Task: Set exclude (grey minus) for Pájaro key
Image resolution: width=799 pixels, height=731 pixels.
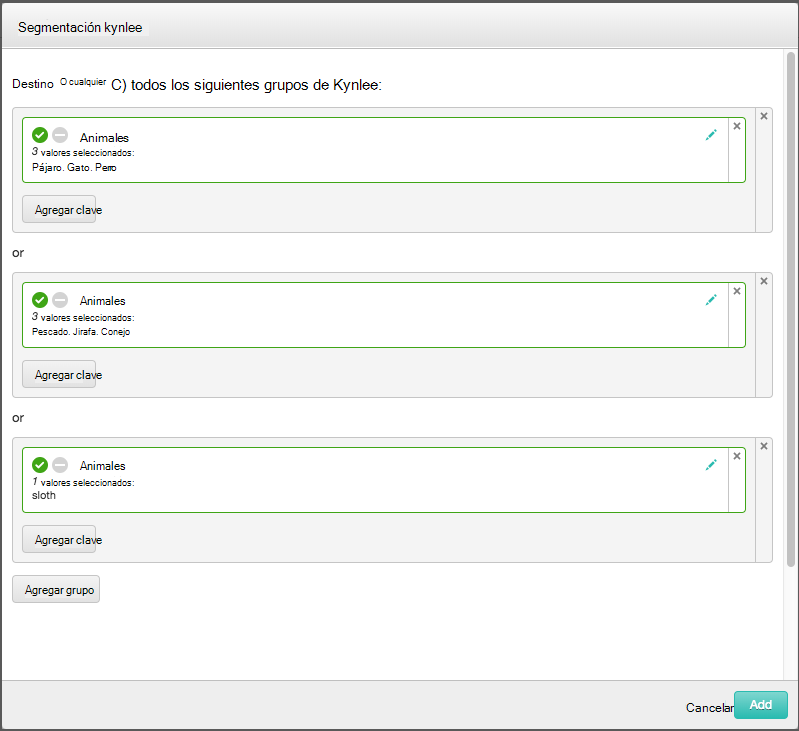Action: point(60,135)
